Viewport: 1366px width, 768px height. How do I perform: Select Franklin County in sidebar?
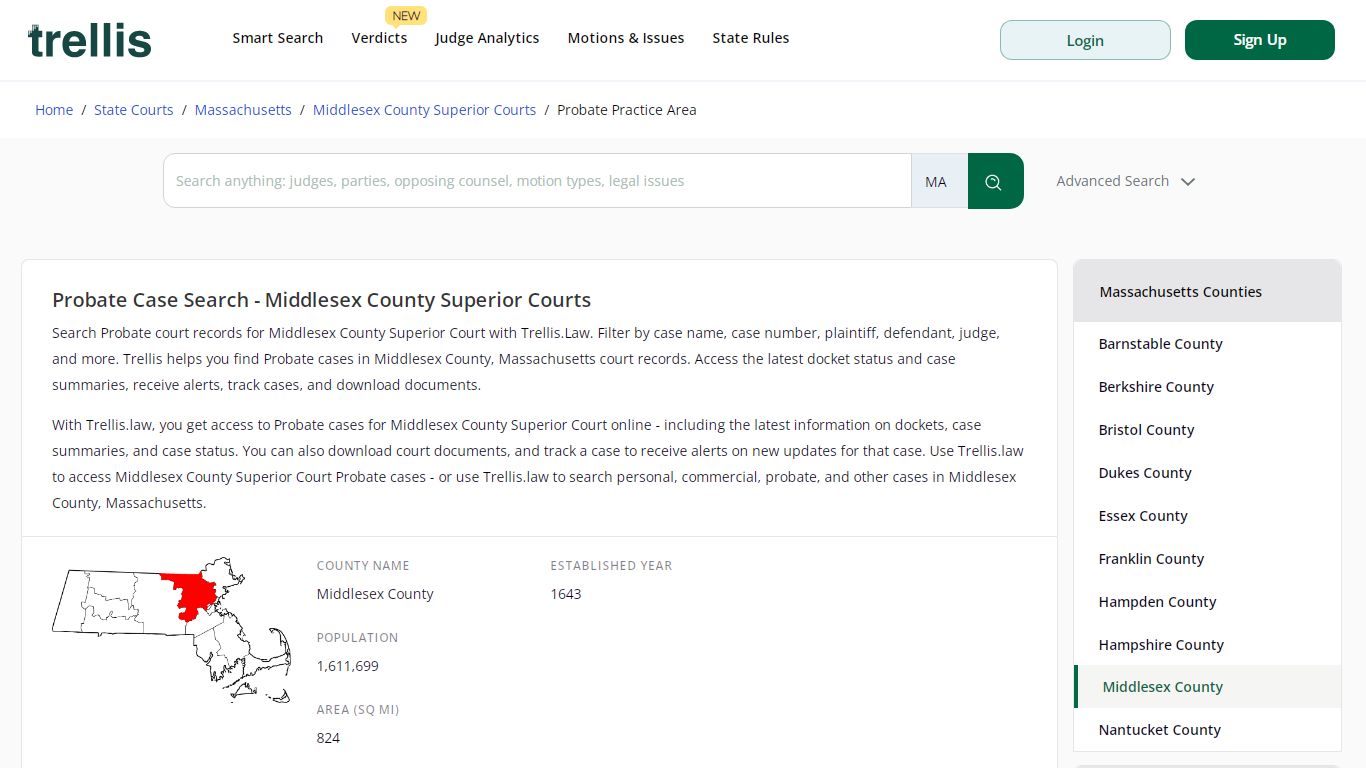point(1151,559)
